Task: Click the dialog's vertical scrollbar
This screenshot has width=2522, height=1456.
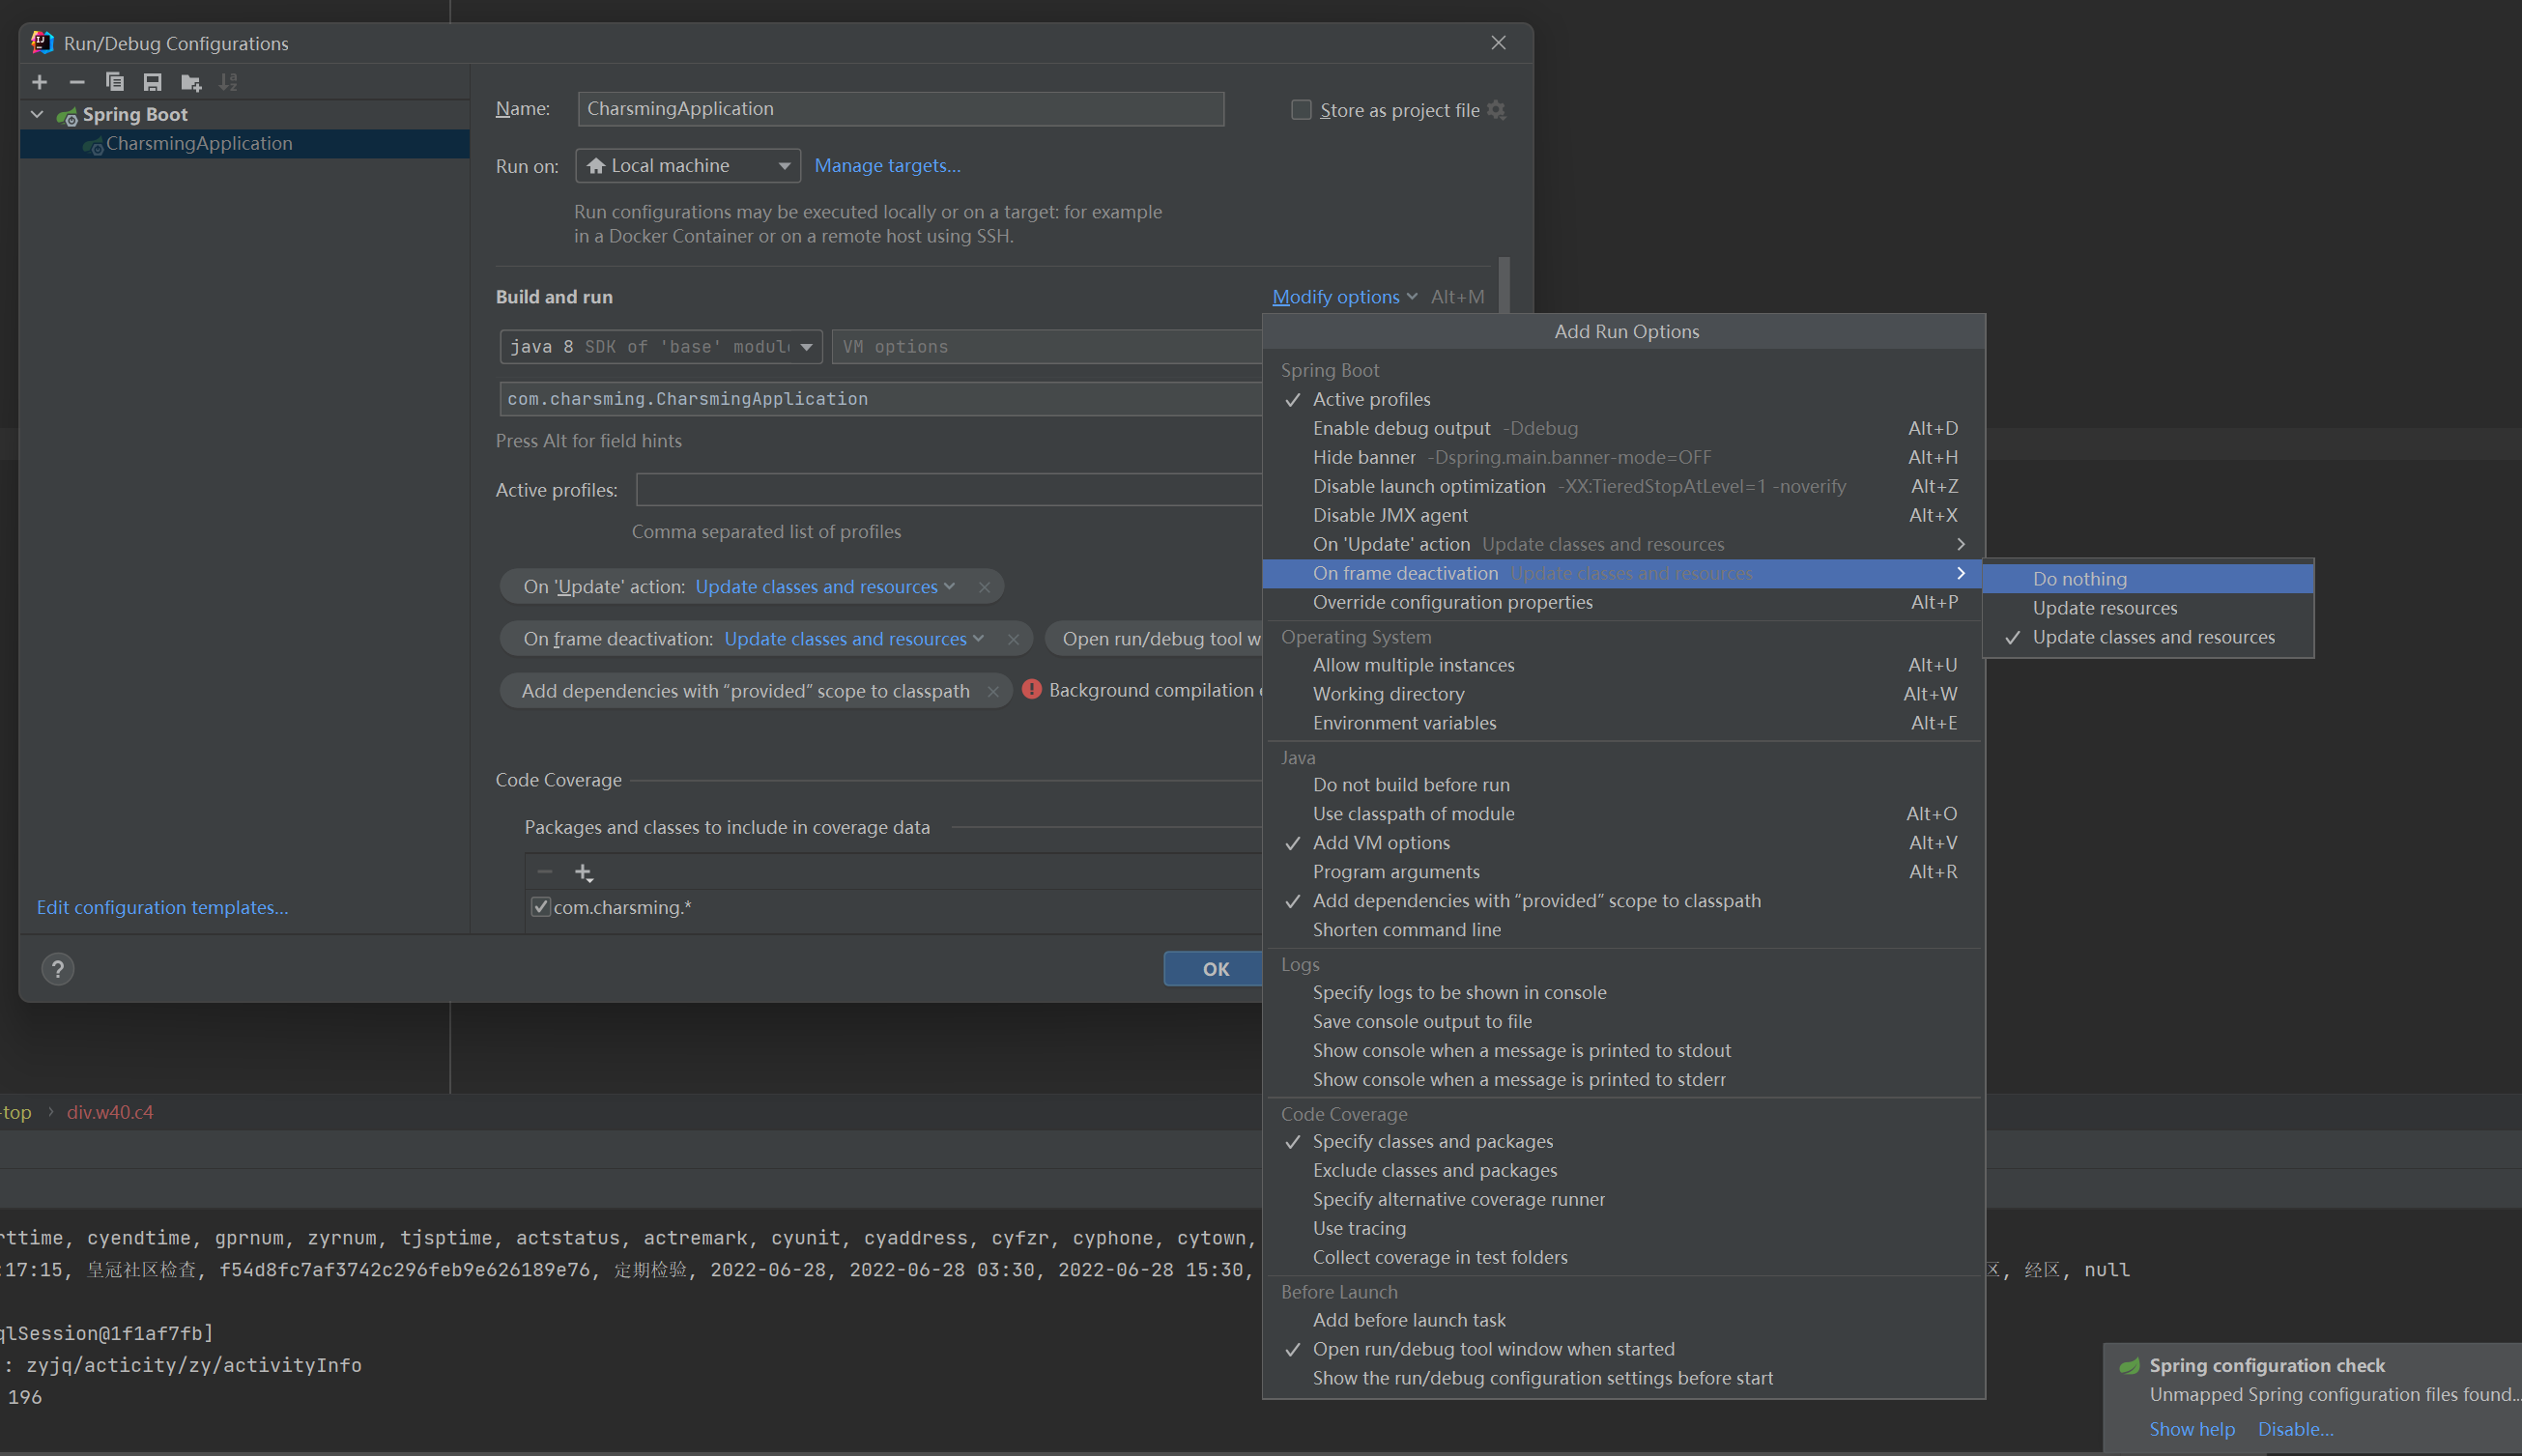Action: 1503,285
